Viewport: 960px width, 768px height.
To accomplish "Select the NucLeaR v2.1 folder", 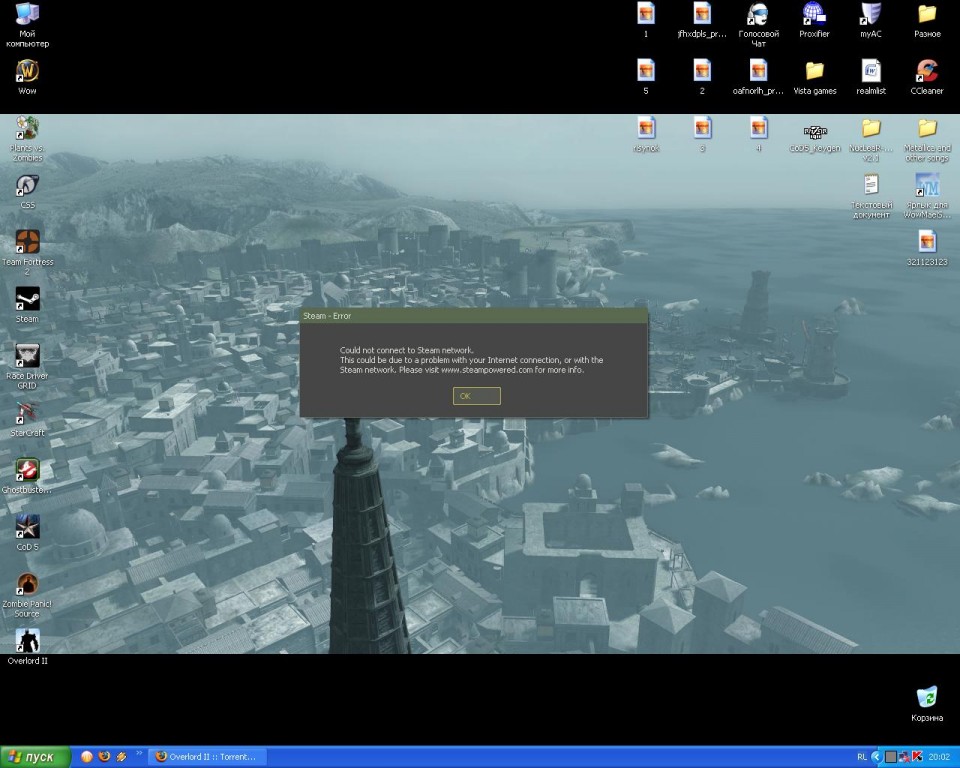I will click(871, 139).
